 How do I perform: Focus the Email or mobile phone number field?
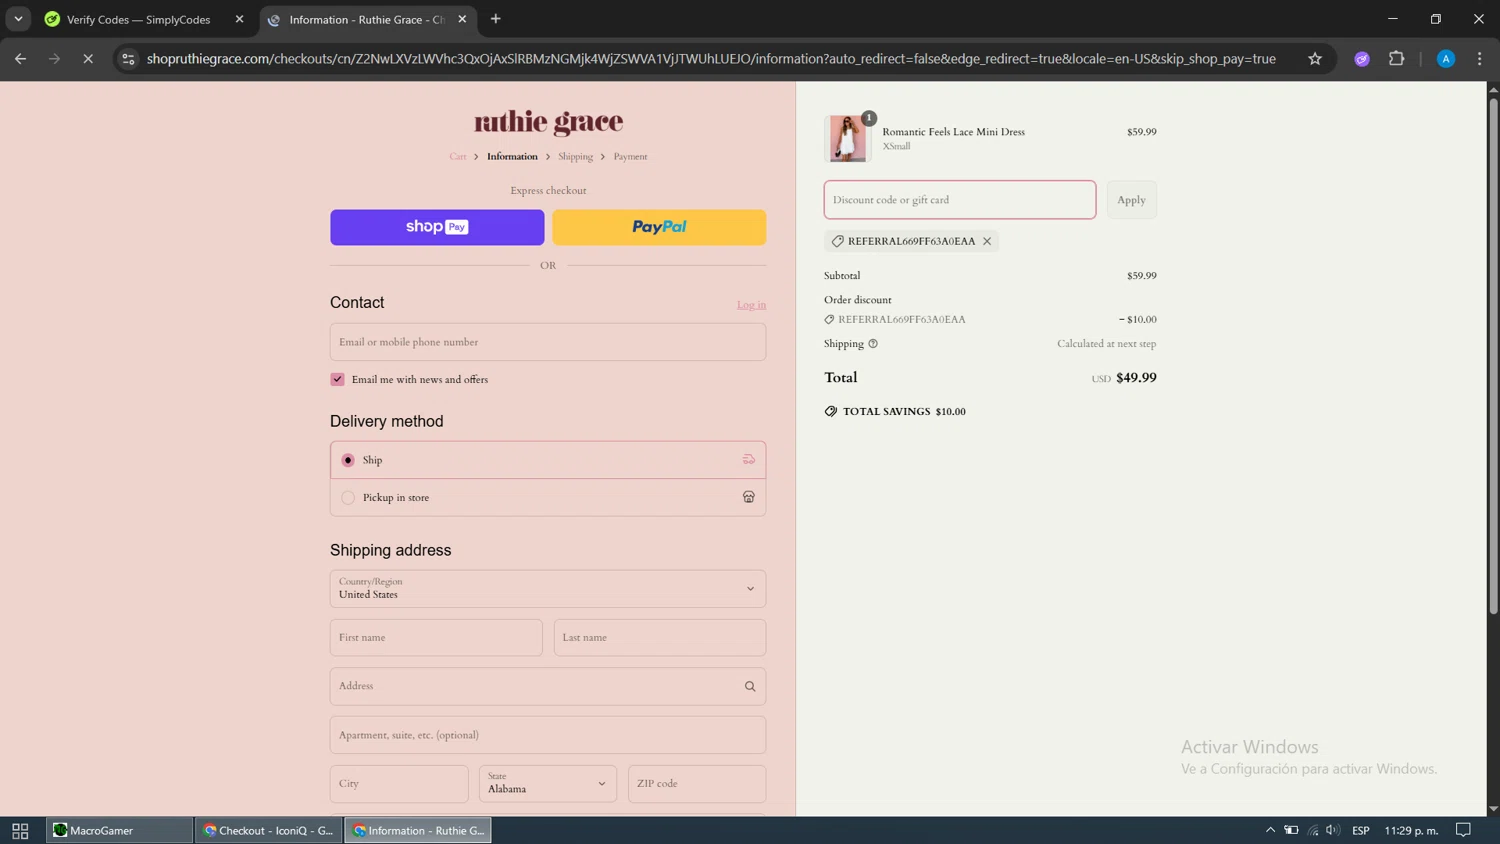548,342
